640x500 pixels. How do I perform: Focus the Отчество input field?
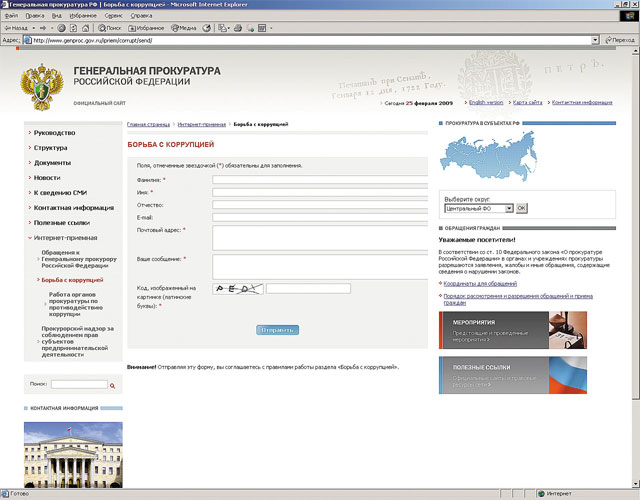[x=320, y=205]
